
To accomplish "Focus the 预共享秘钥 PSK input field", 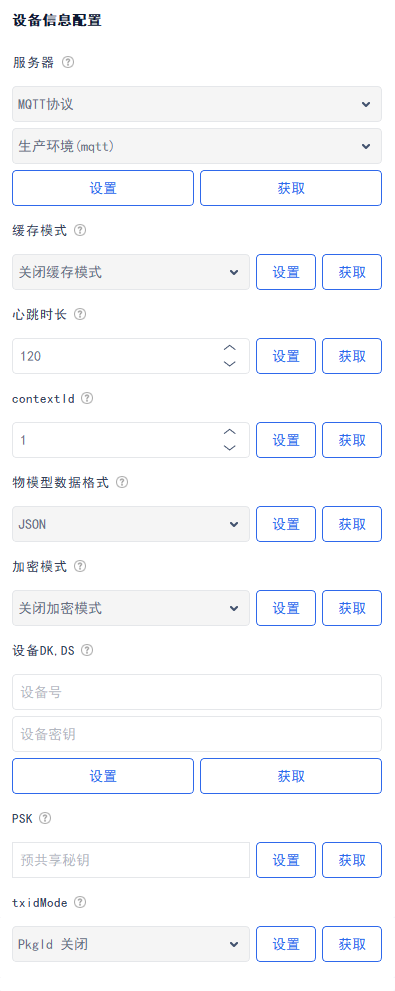I will tap(131, 860).
